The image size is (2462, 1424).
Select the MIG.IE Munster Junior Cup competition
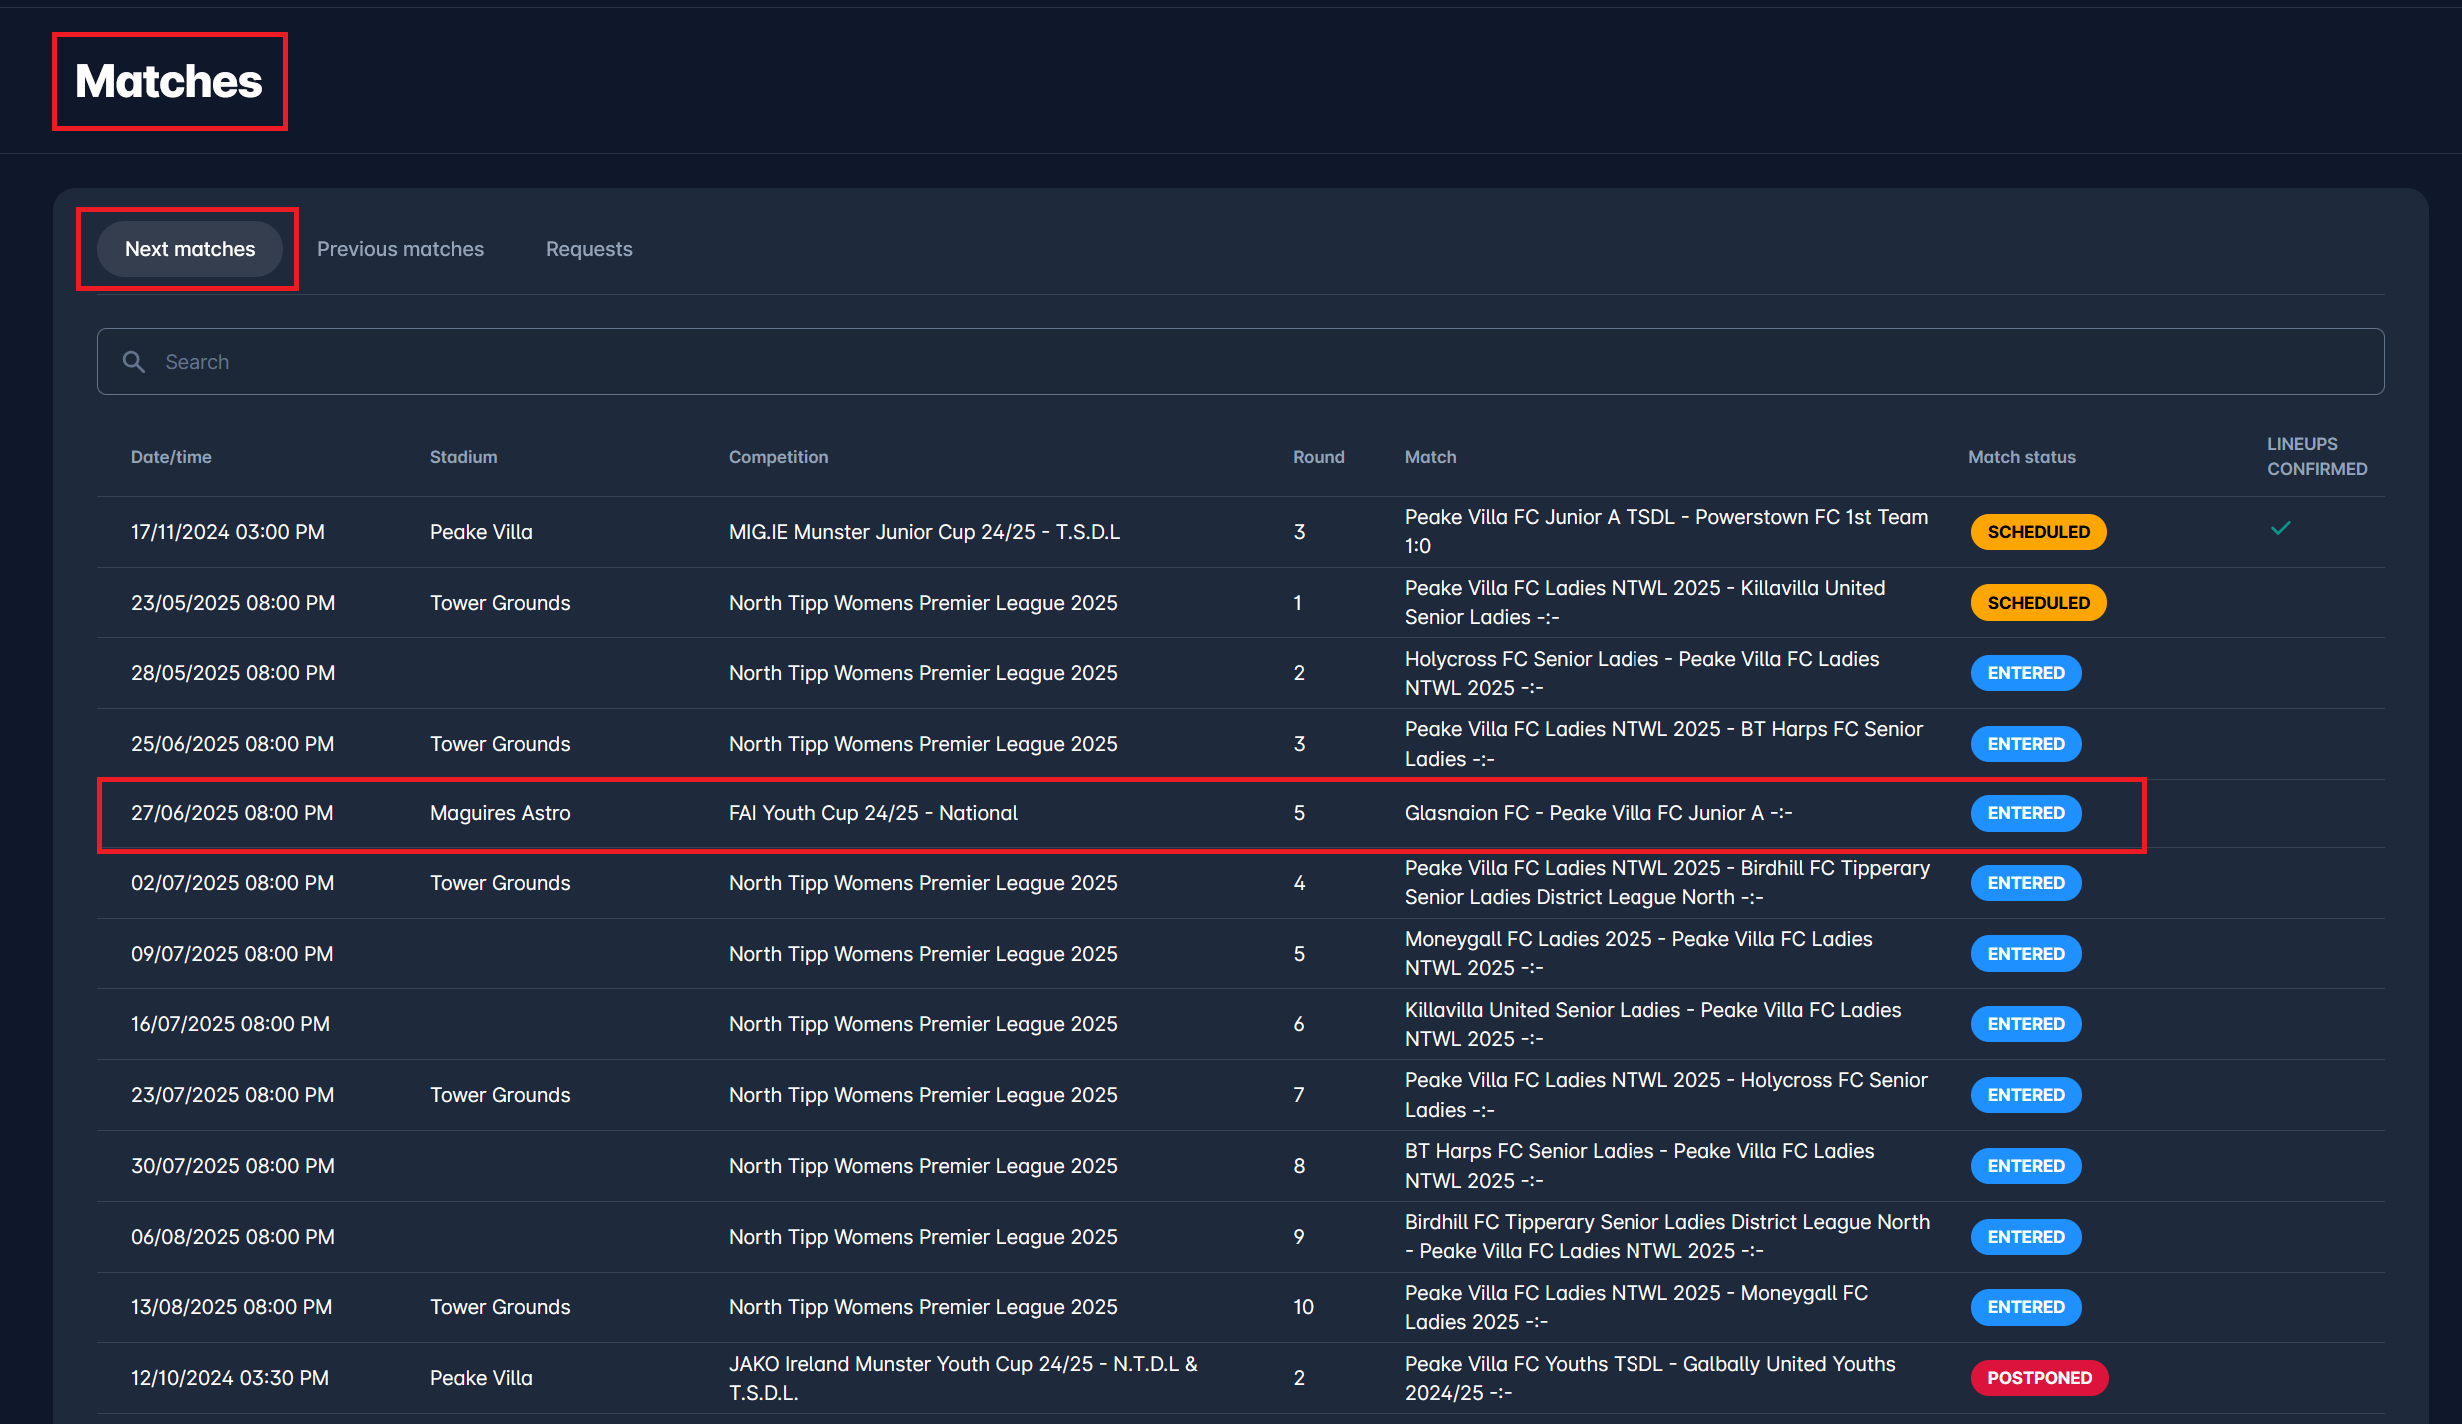(923, 532)
